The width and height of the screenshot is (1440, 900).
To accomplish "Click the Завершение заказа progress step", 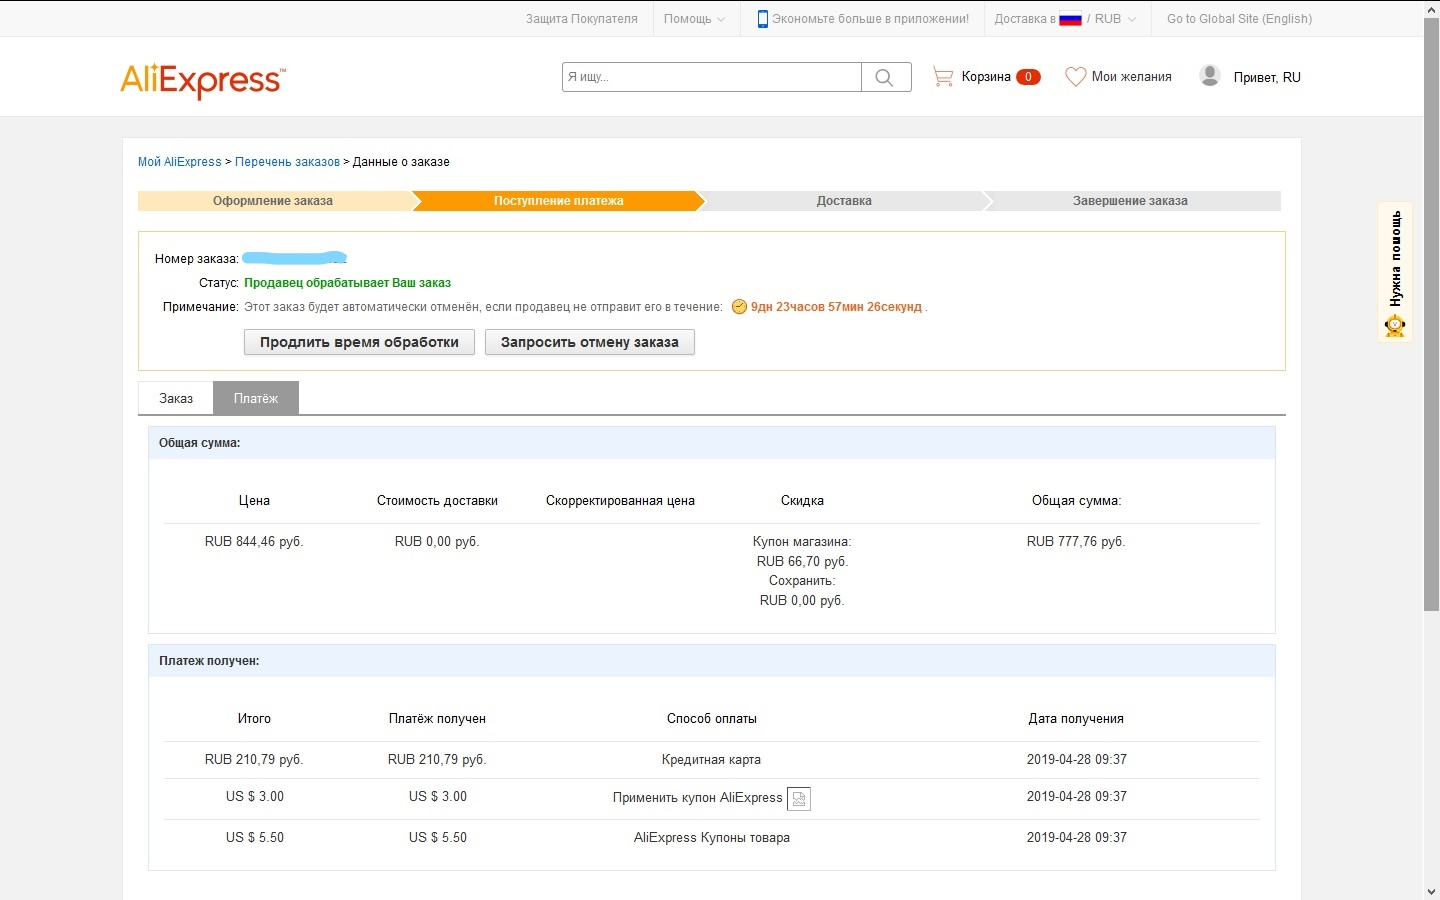I will (1130, 201).
